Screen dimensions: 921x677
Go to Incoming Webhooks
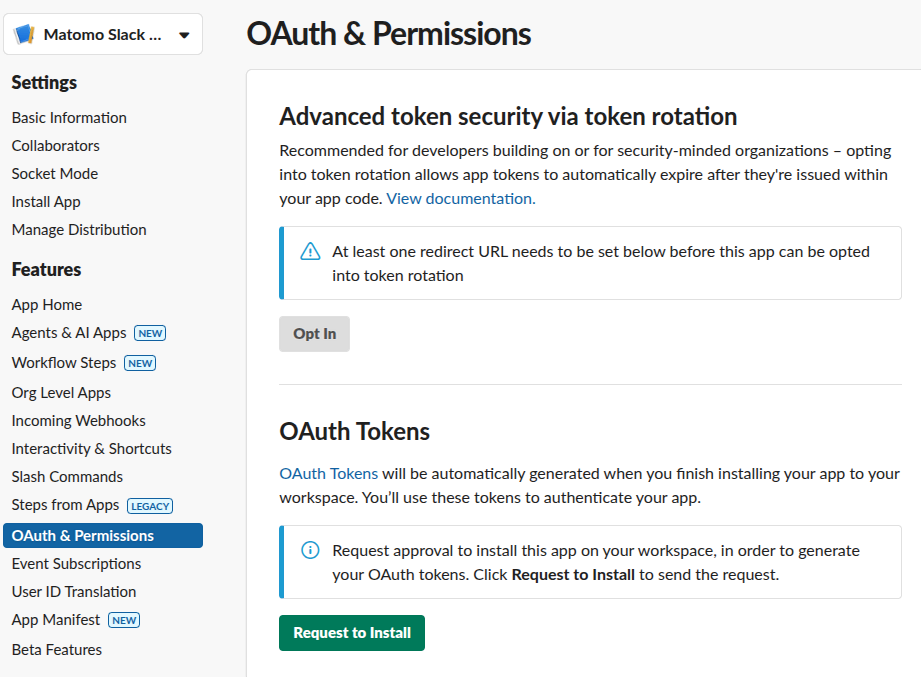pos(79,421)
